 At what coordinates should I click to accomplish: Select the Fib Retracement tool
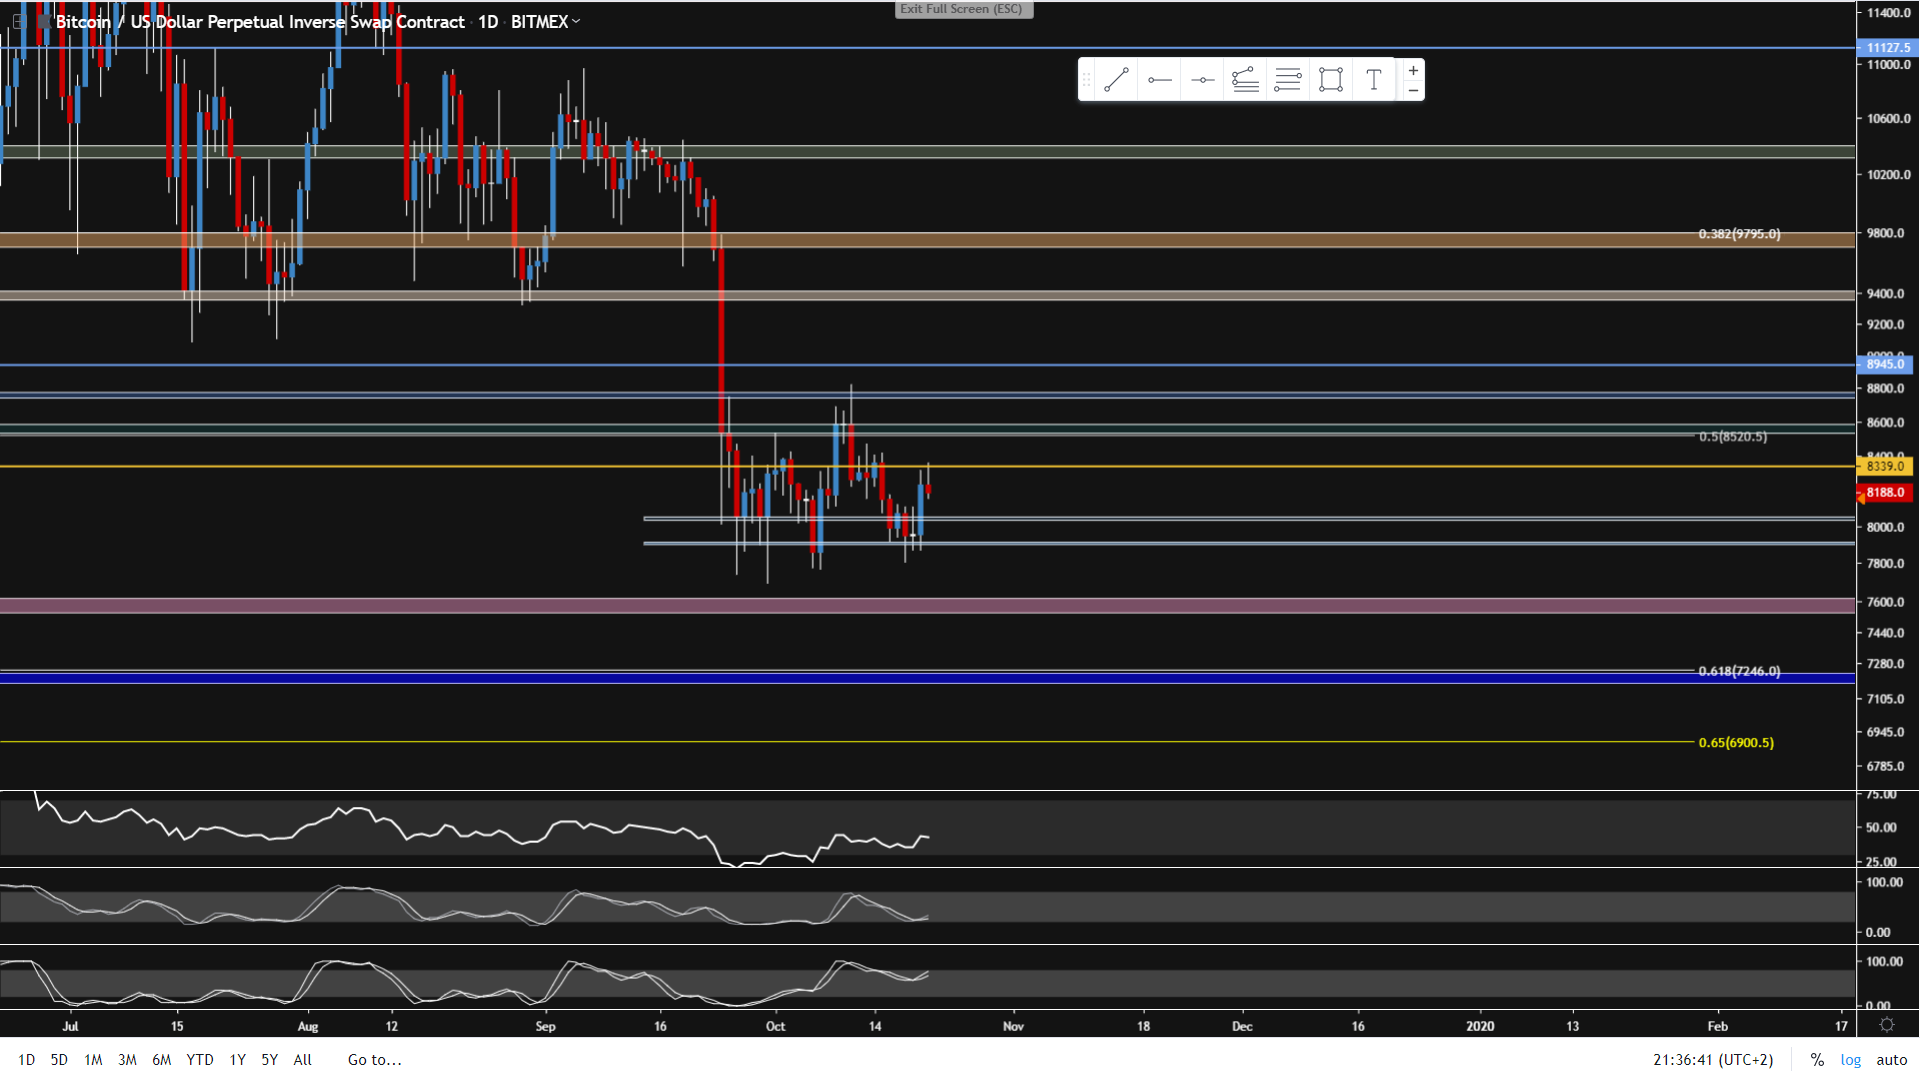tap(1245, 80)
